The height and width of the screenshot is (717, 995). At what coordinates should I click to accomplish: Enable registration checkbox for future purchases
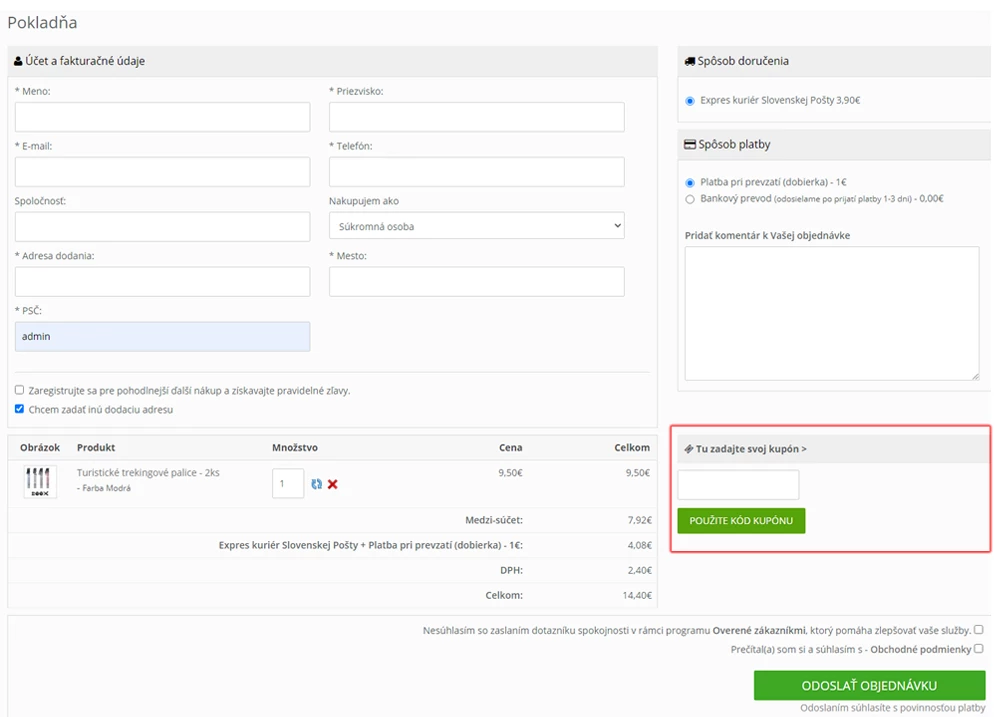(20, 390)
